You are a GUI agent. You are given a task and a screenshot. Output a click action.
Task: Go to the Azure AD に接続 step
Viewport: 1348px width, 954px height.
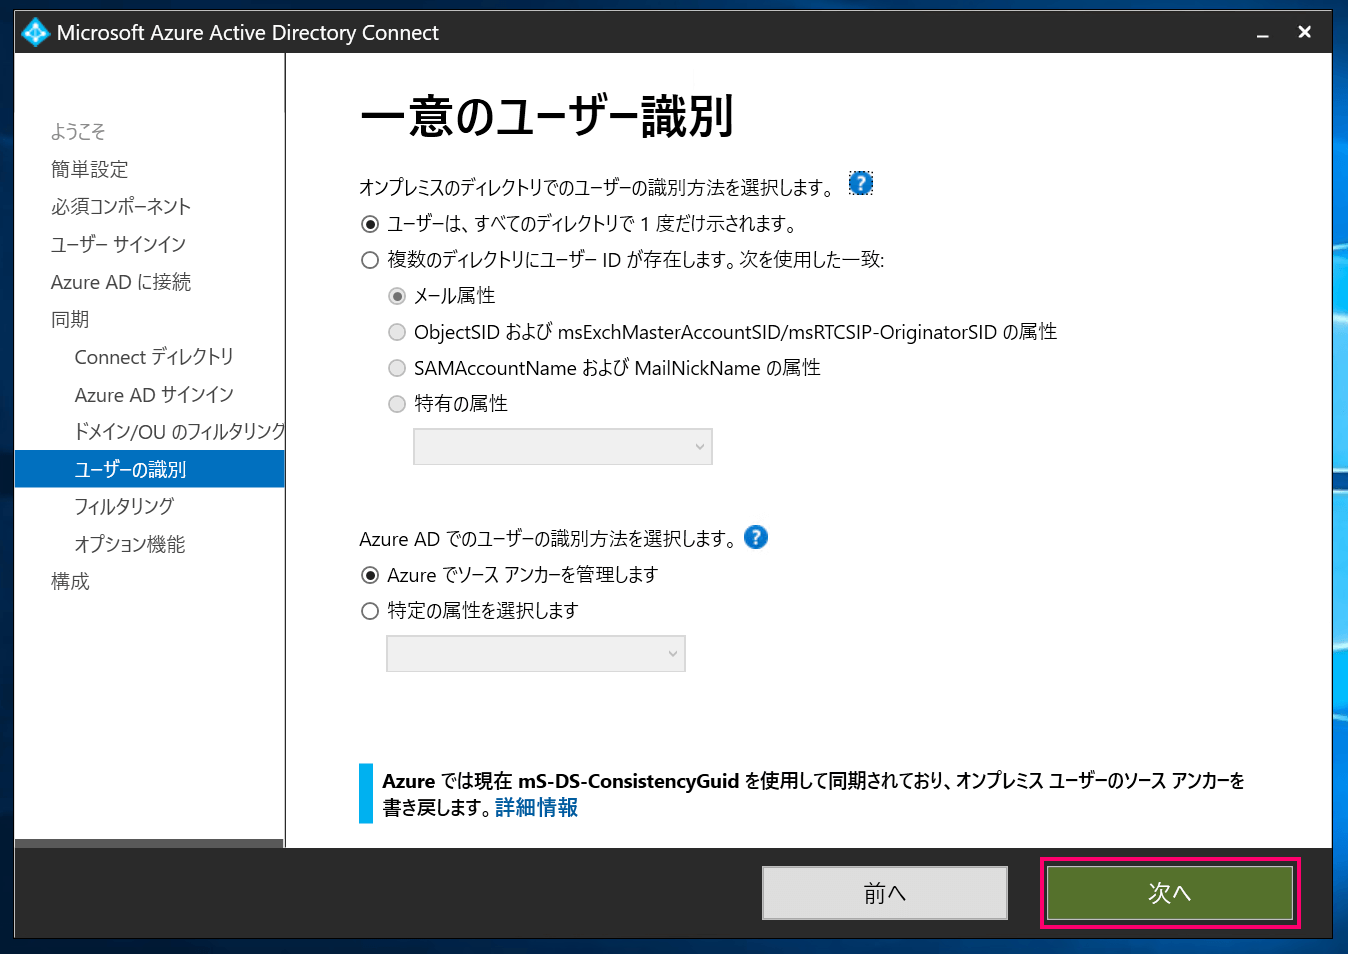[121, 282]
